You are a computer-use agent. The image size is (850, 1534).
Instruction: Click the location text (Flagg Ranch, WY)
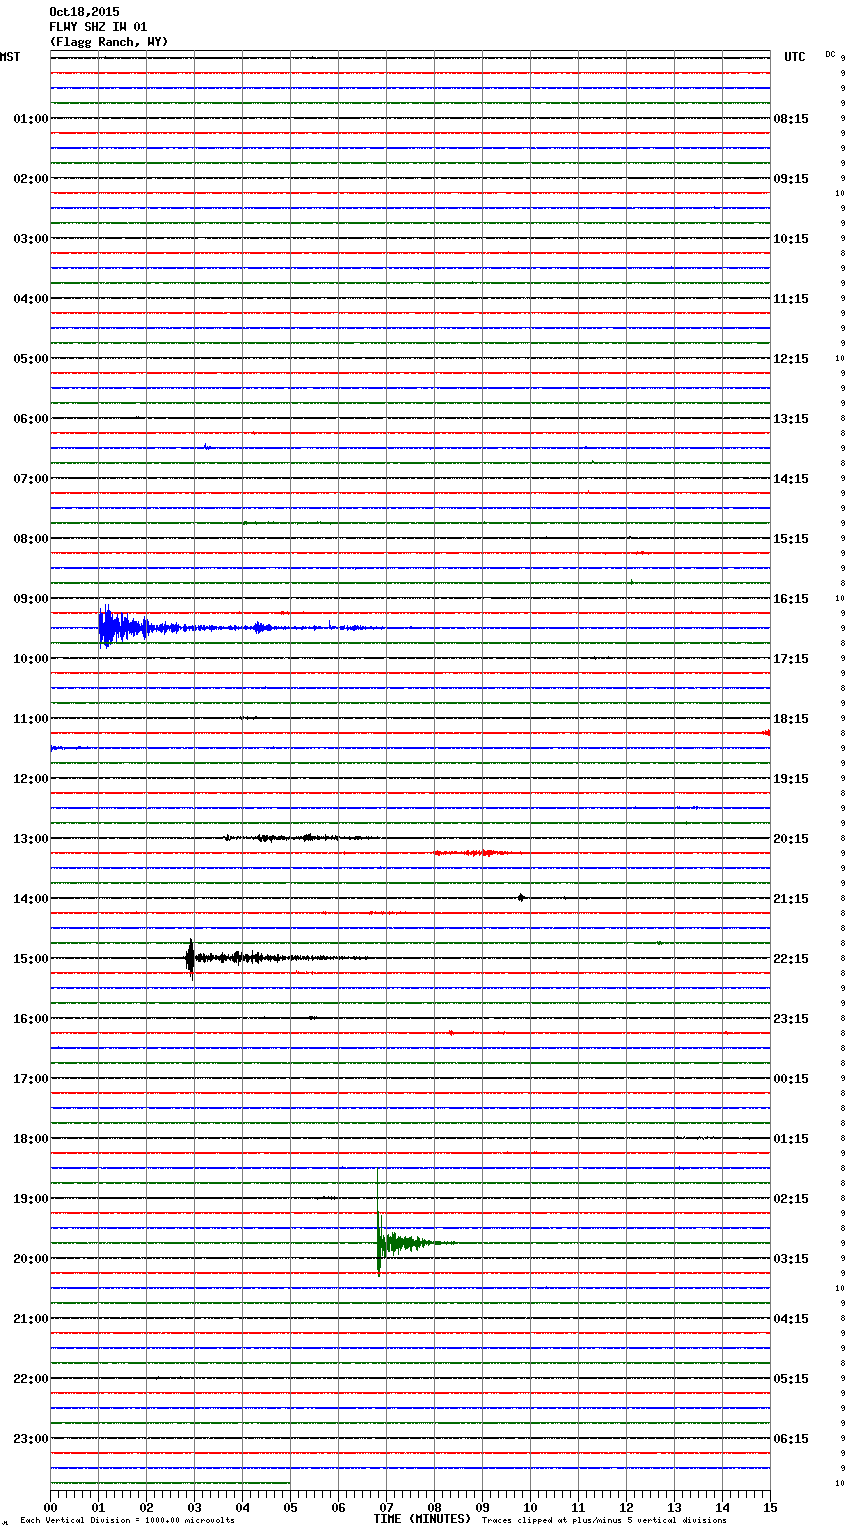pyautogui.click(x=109, y=42)
